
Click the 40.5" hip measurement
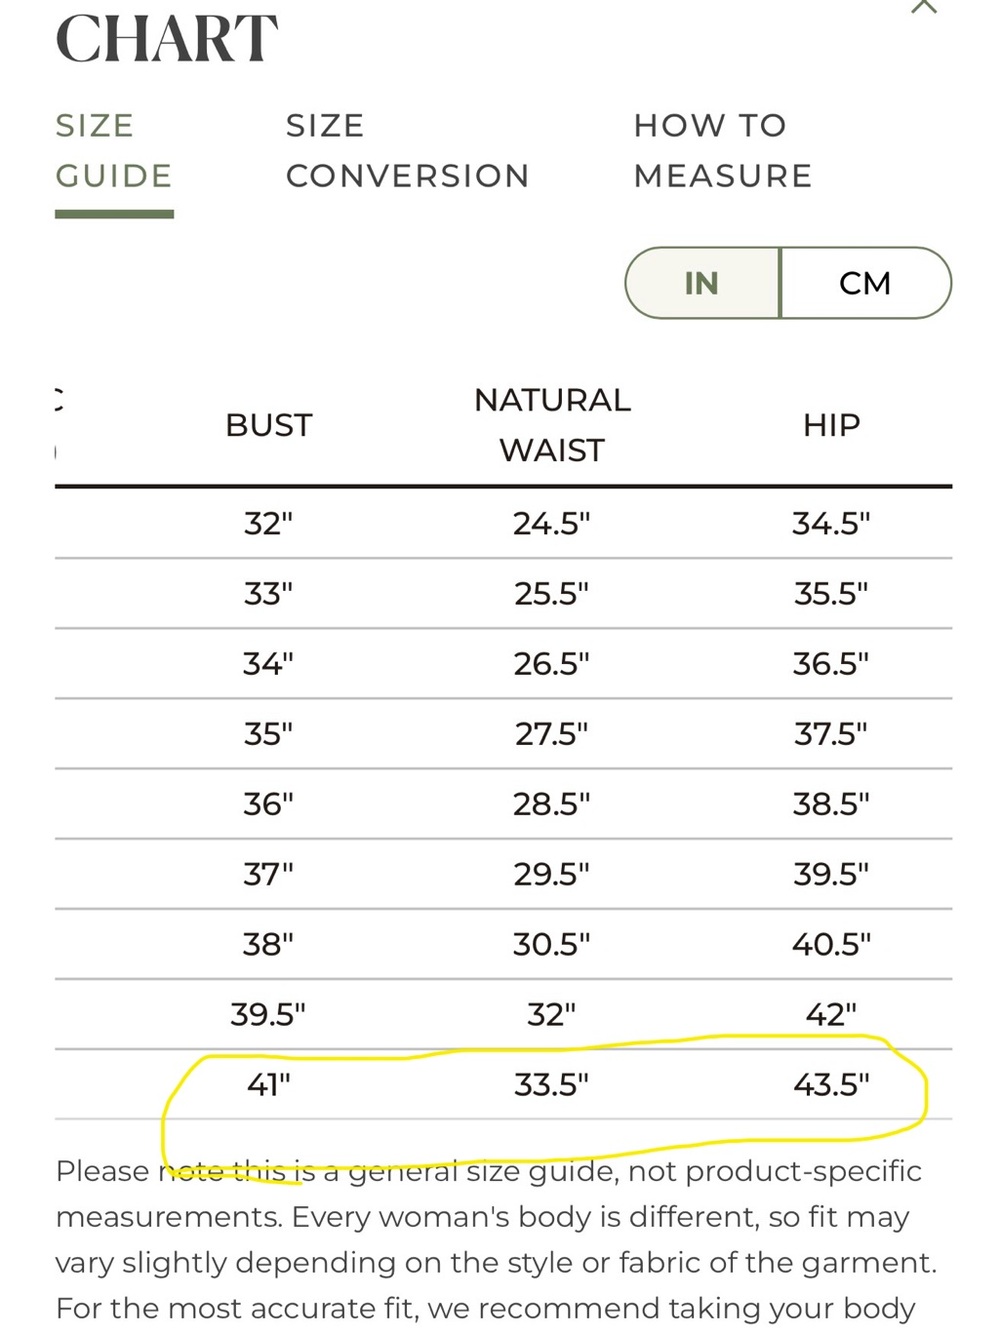(831, 944)
